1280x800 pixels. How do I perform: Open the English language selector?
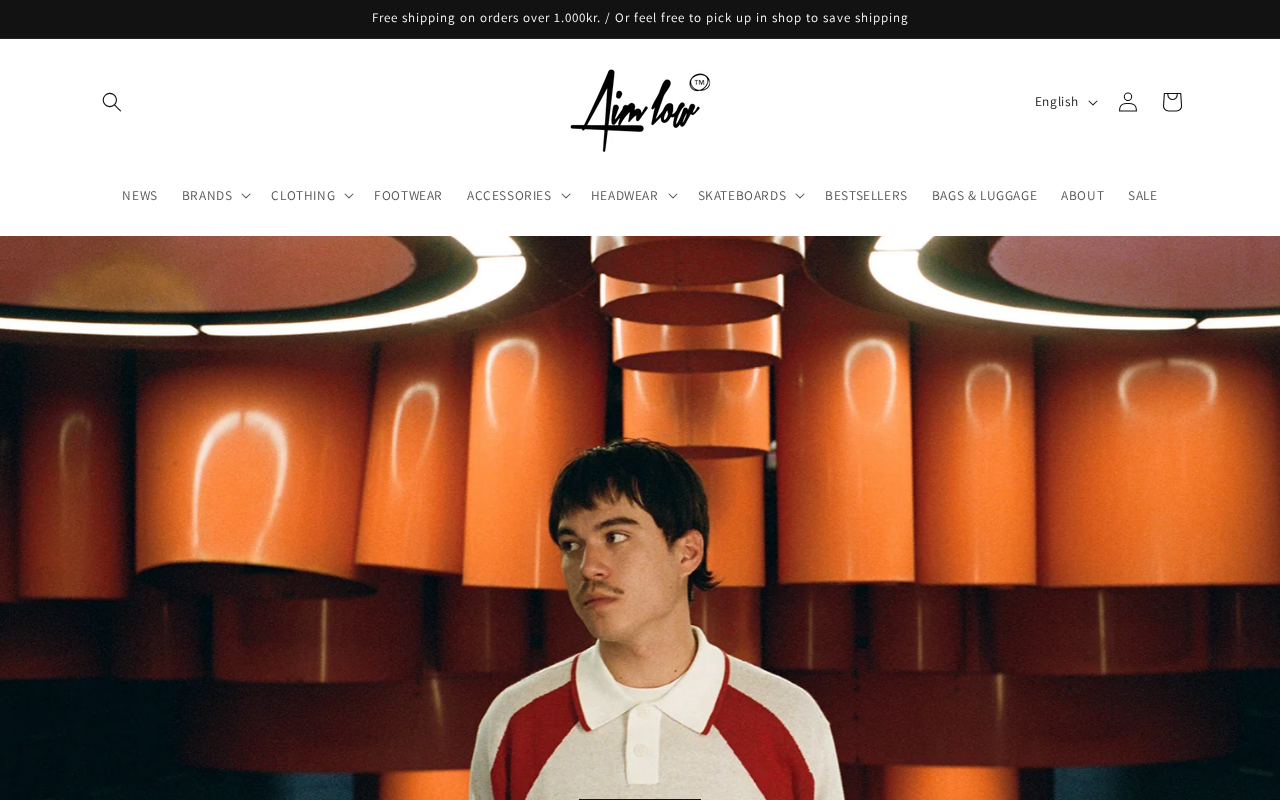click(x=1066, y=102)
